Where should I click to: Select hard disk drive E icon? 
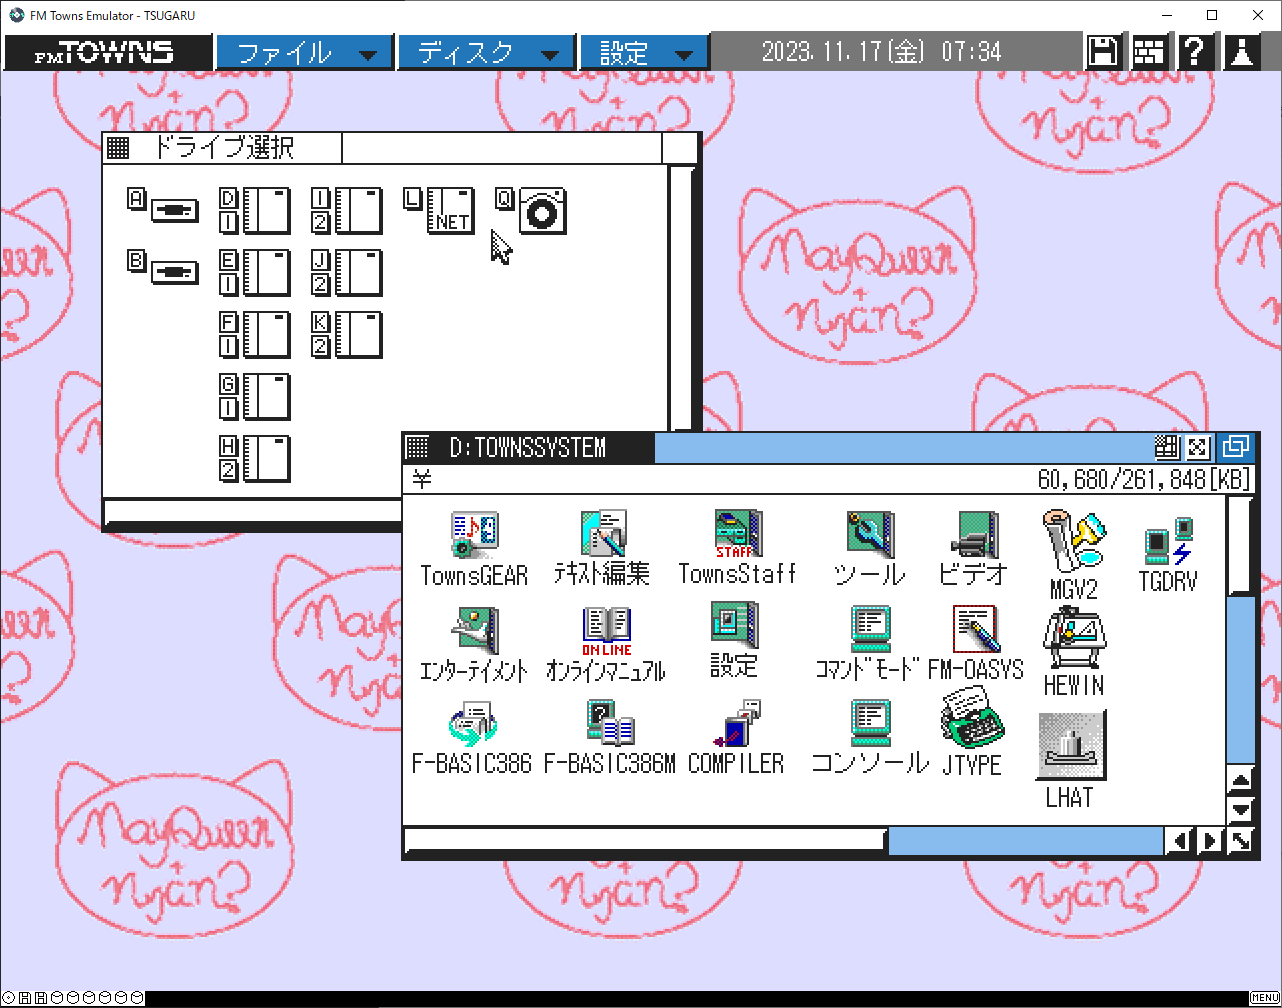(255, 273)
